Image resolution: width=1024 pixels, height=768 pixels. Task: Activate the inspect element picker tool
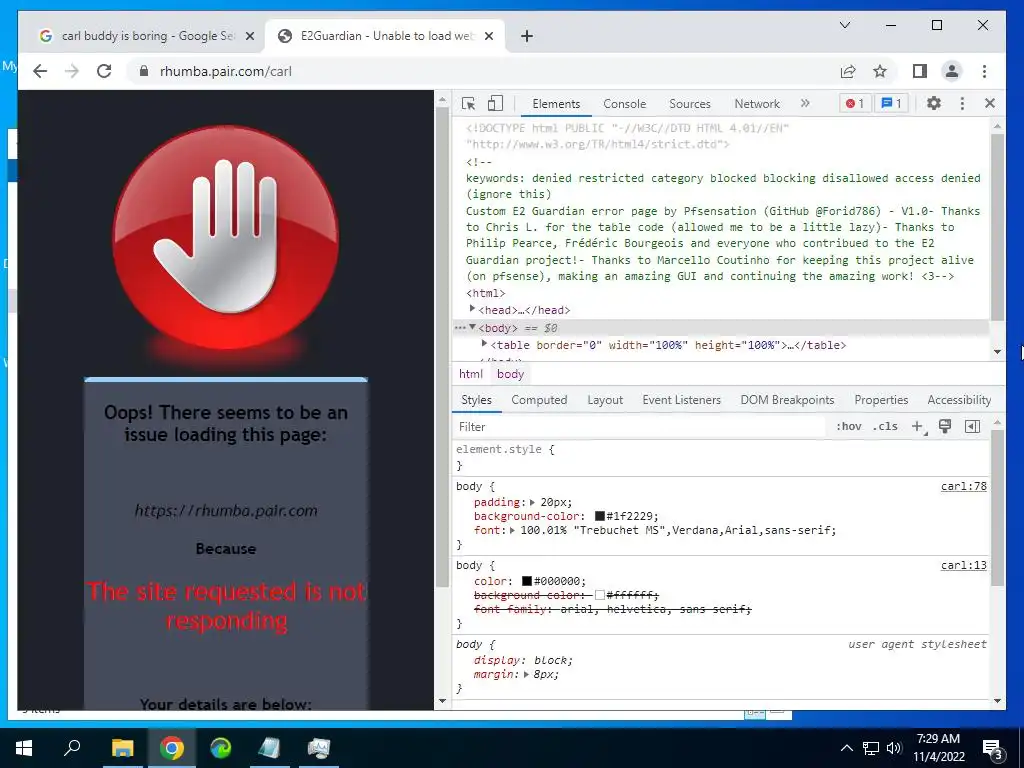tap(468, 103)
